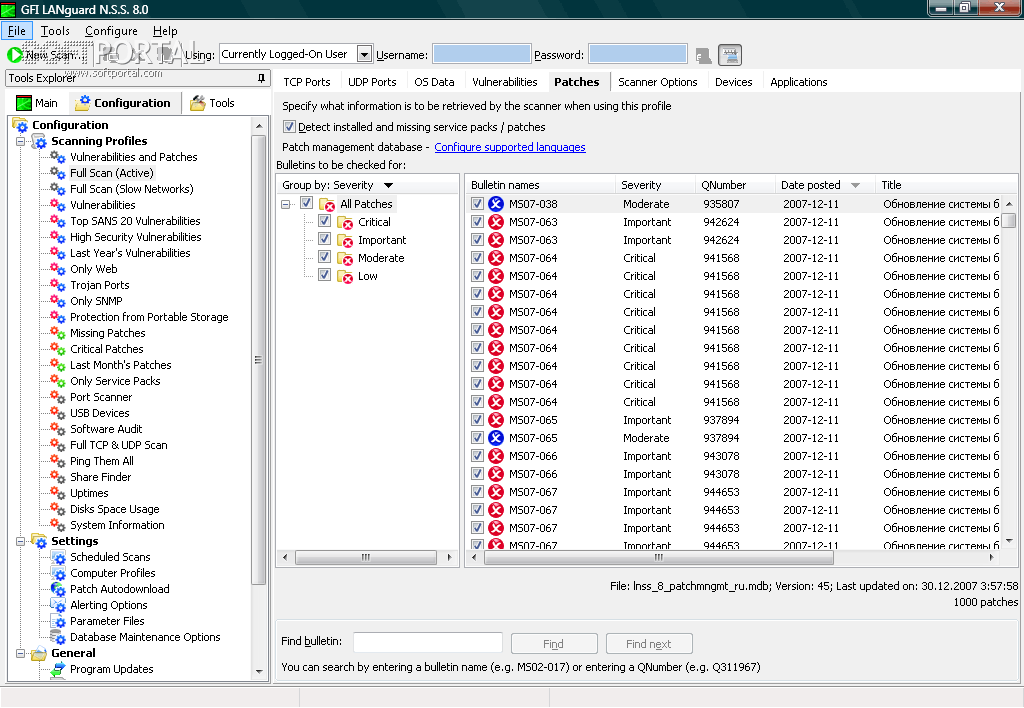1024x708 pixels.
Task: Click the pin icon of Tools Explorer
Action: [261, 78]
